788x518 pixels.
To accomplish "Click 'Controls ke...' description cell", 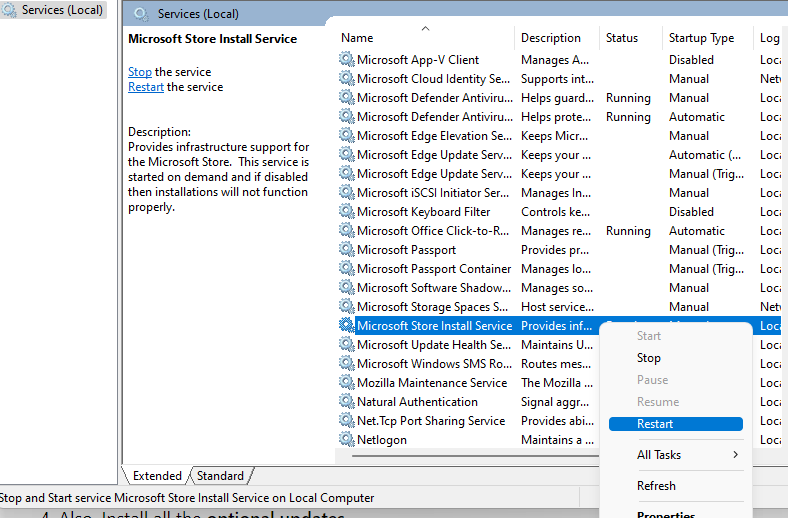I will point(555,212).
